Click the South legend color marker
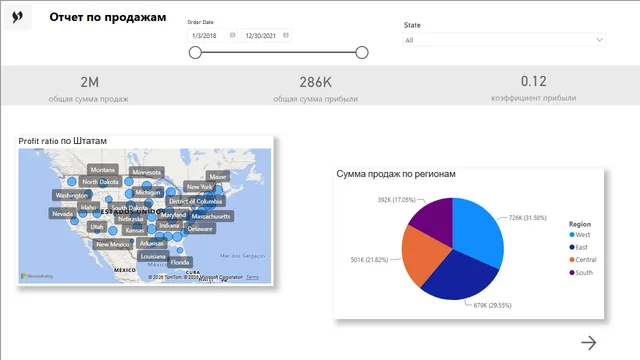This screenshot has width=640, height=360. (572, 273)
